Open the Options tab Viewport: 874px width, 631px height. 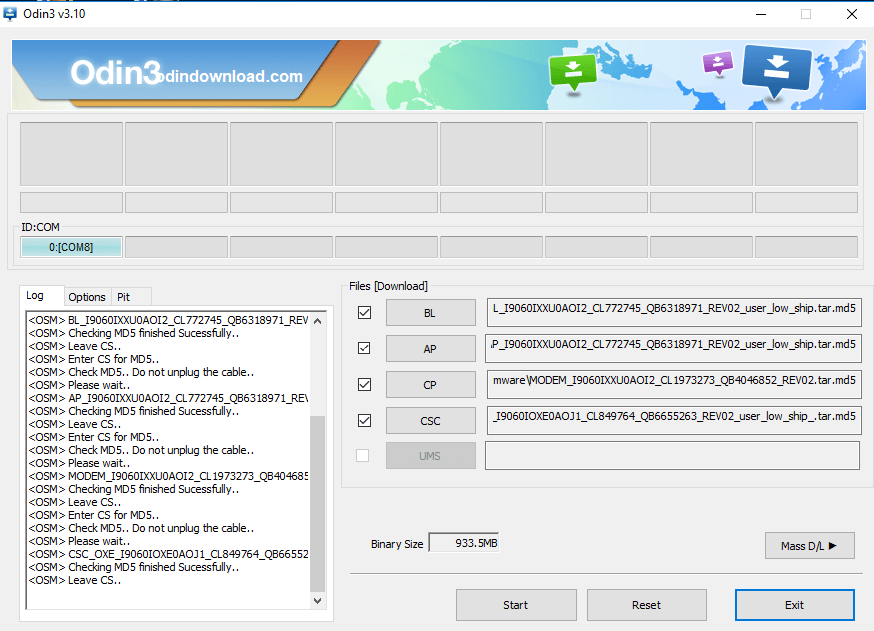(87, 297)
